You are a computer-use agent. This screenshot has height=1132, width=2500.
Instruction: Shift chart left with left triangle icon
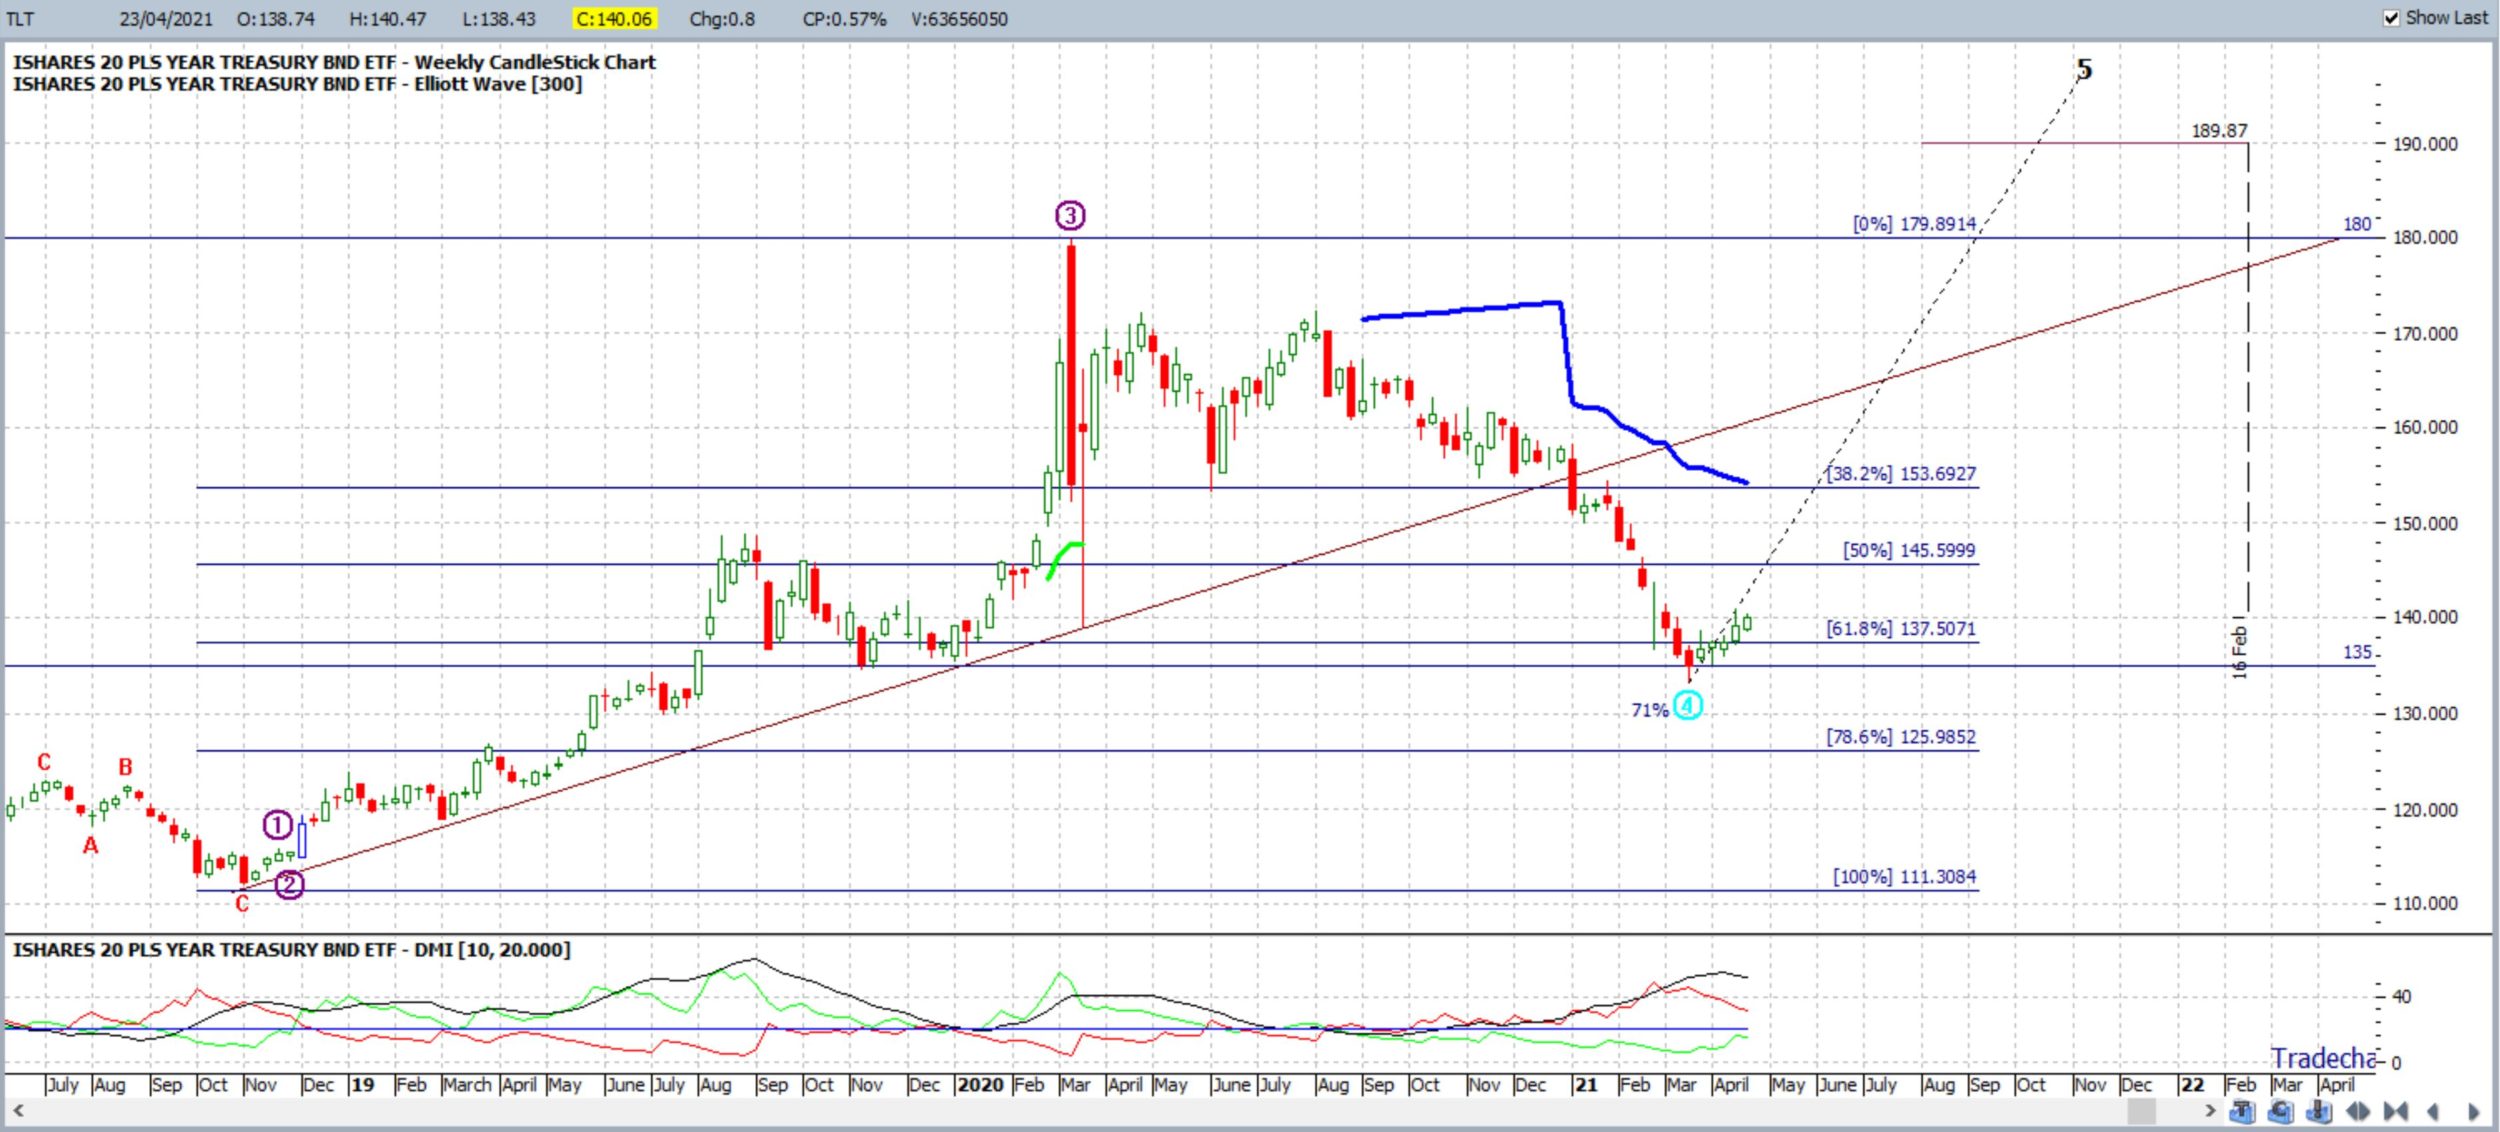(2432, 1112)
